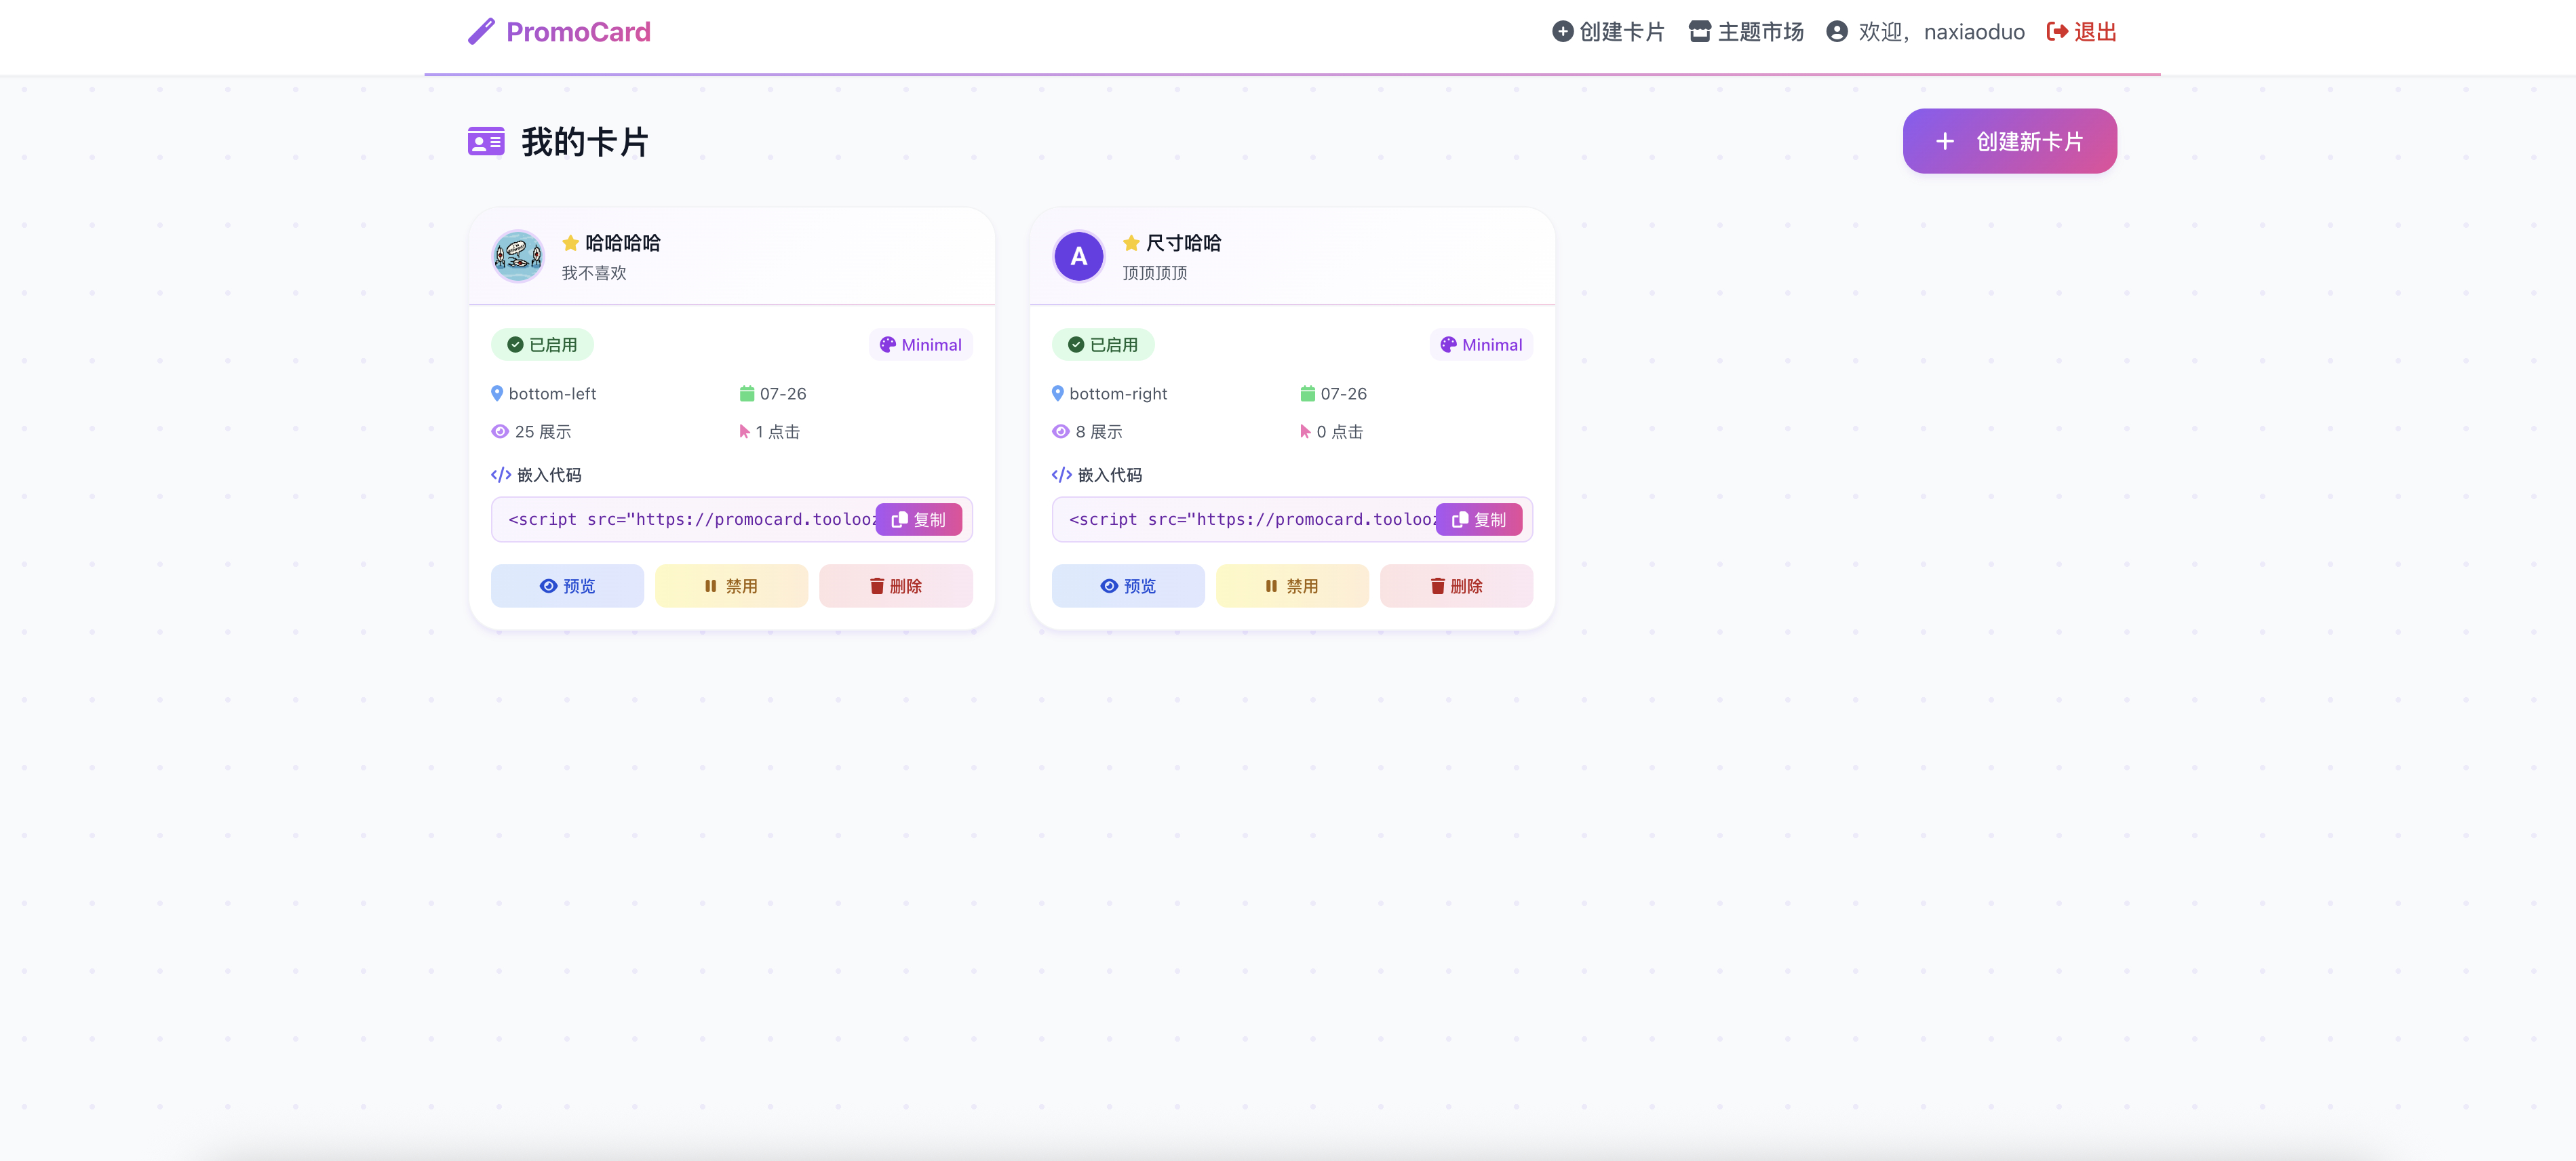Click the 欢迎, naxiaoduo user menu

tap(1925, 32)
